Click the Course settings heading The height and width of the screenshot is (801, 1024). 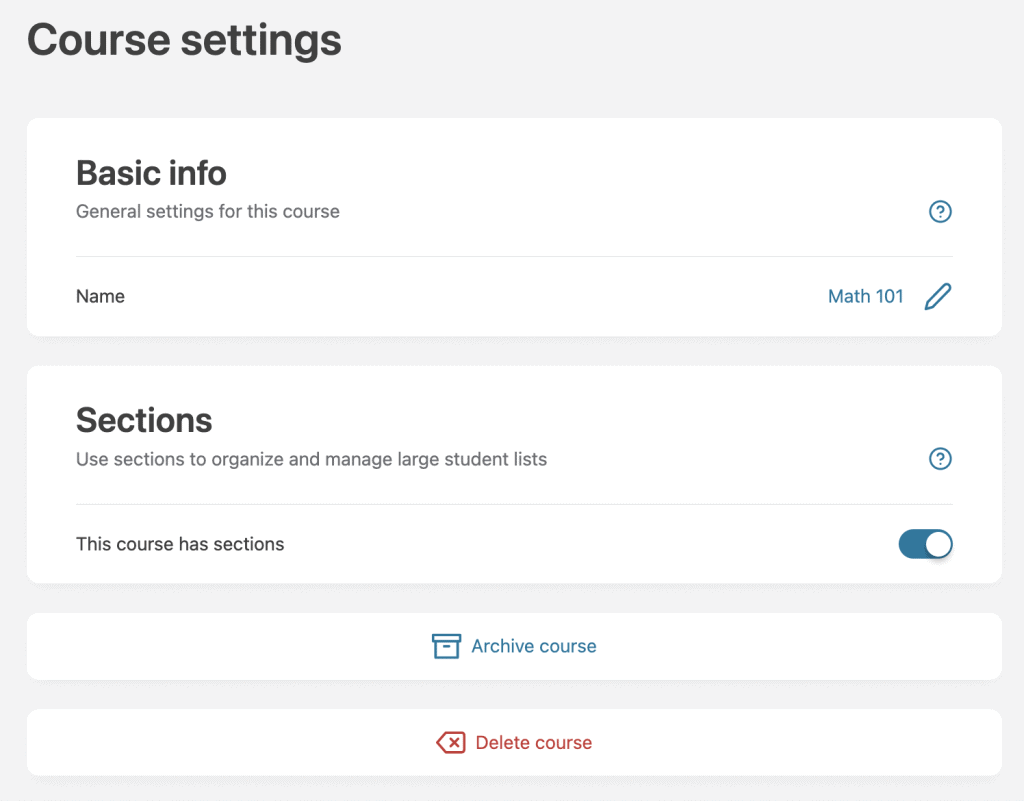coord(184,40)
